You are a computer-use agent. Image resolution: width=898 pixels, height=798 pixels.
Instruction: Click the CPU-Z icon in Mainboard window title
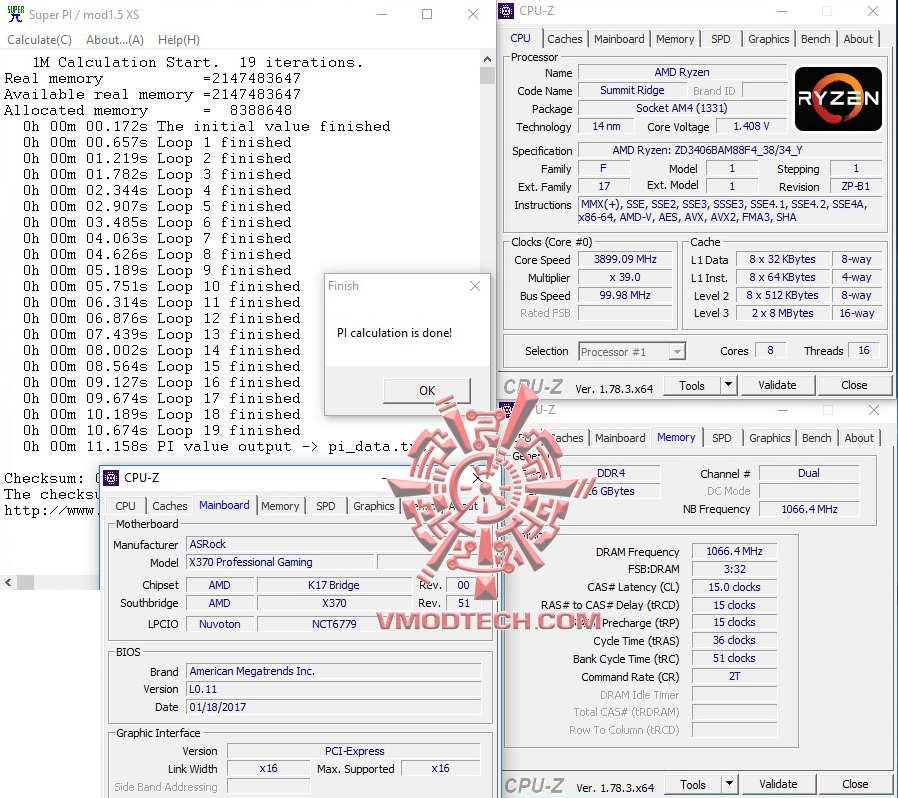[x=111, y=477]
